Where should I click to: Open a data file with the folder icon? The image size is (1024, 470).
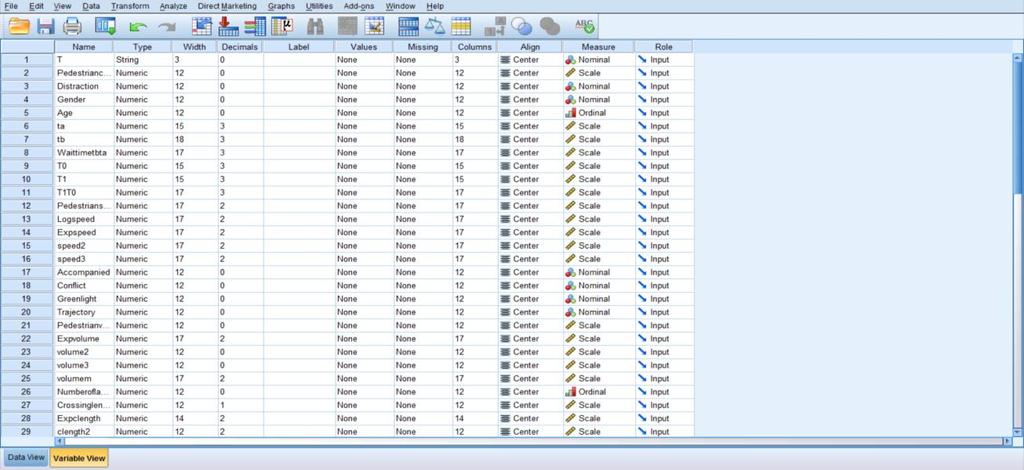pyautogui.click(x=20, y=26)
